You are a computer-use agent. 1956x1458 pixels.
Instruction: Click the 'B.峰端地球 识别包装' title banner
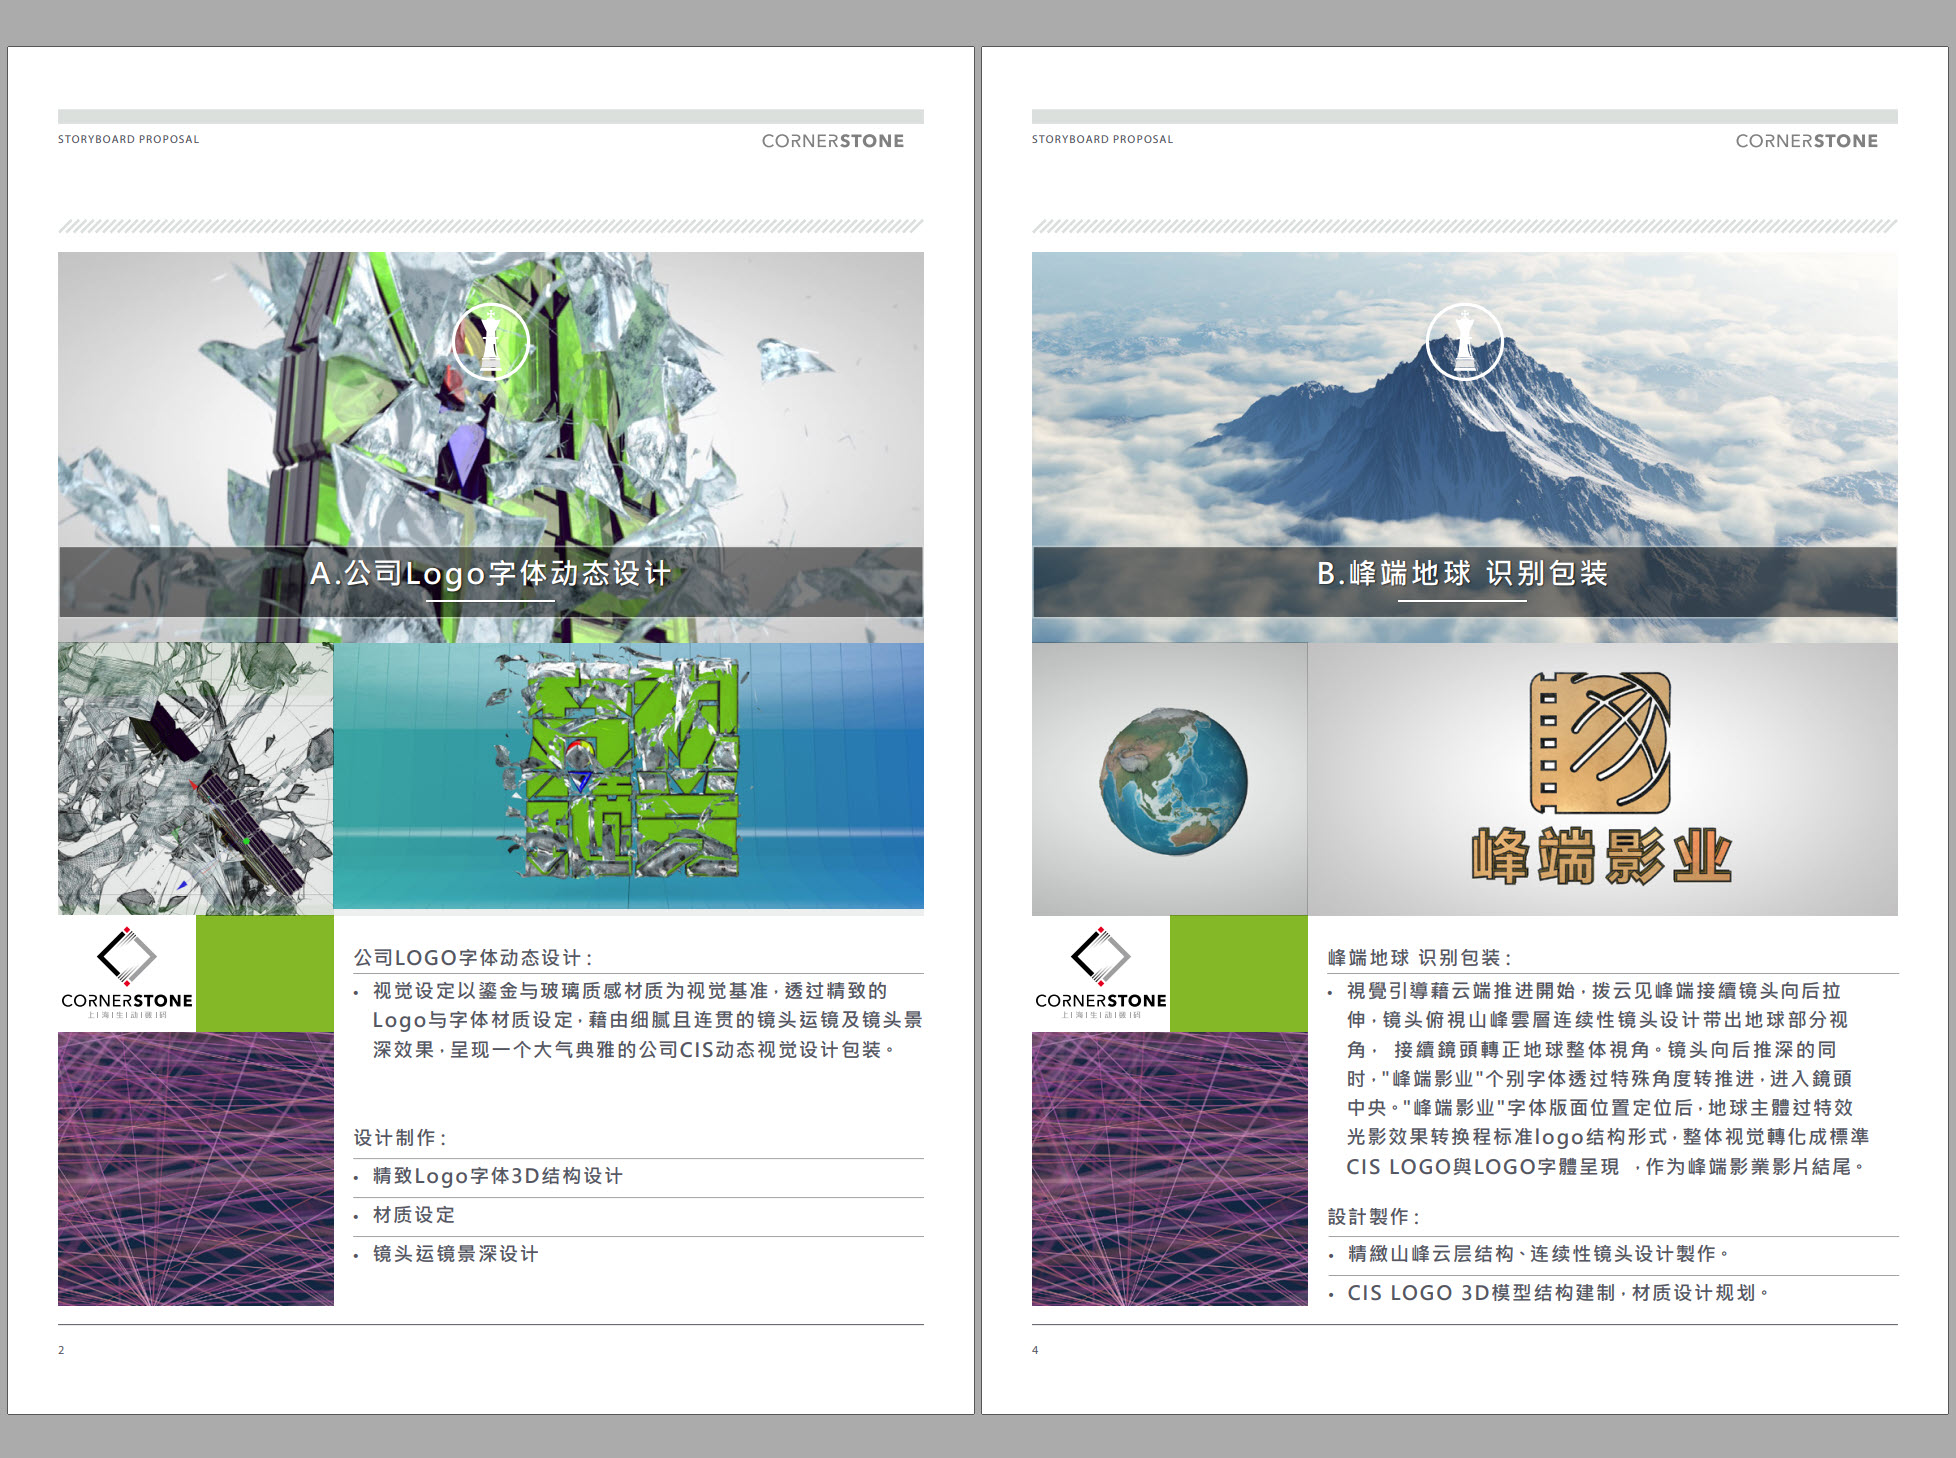[x=1463, y=574]
